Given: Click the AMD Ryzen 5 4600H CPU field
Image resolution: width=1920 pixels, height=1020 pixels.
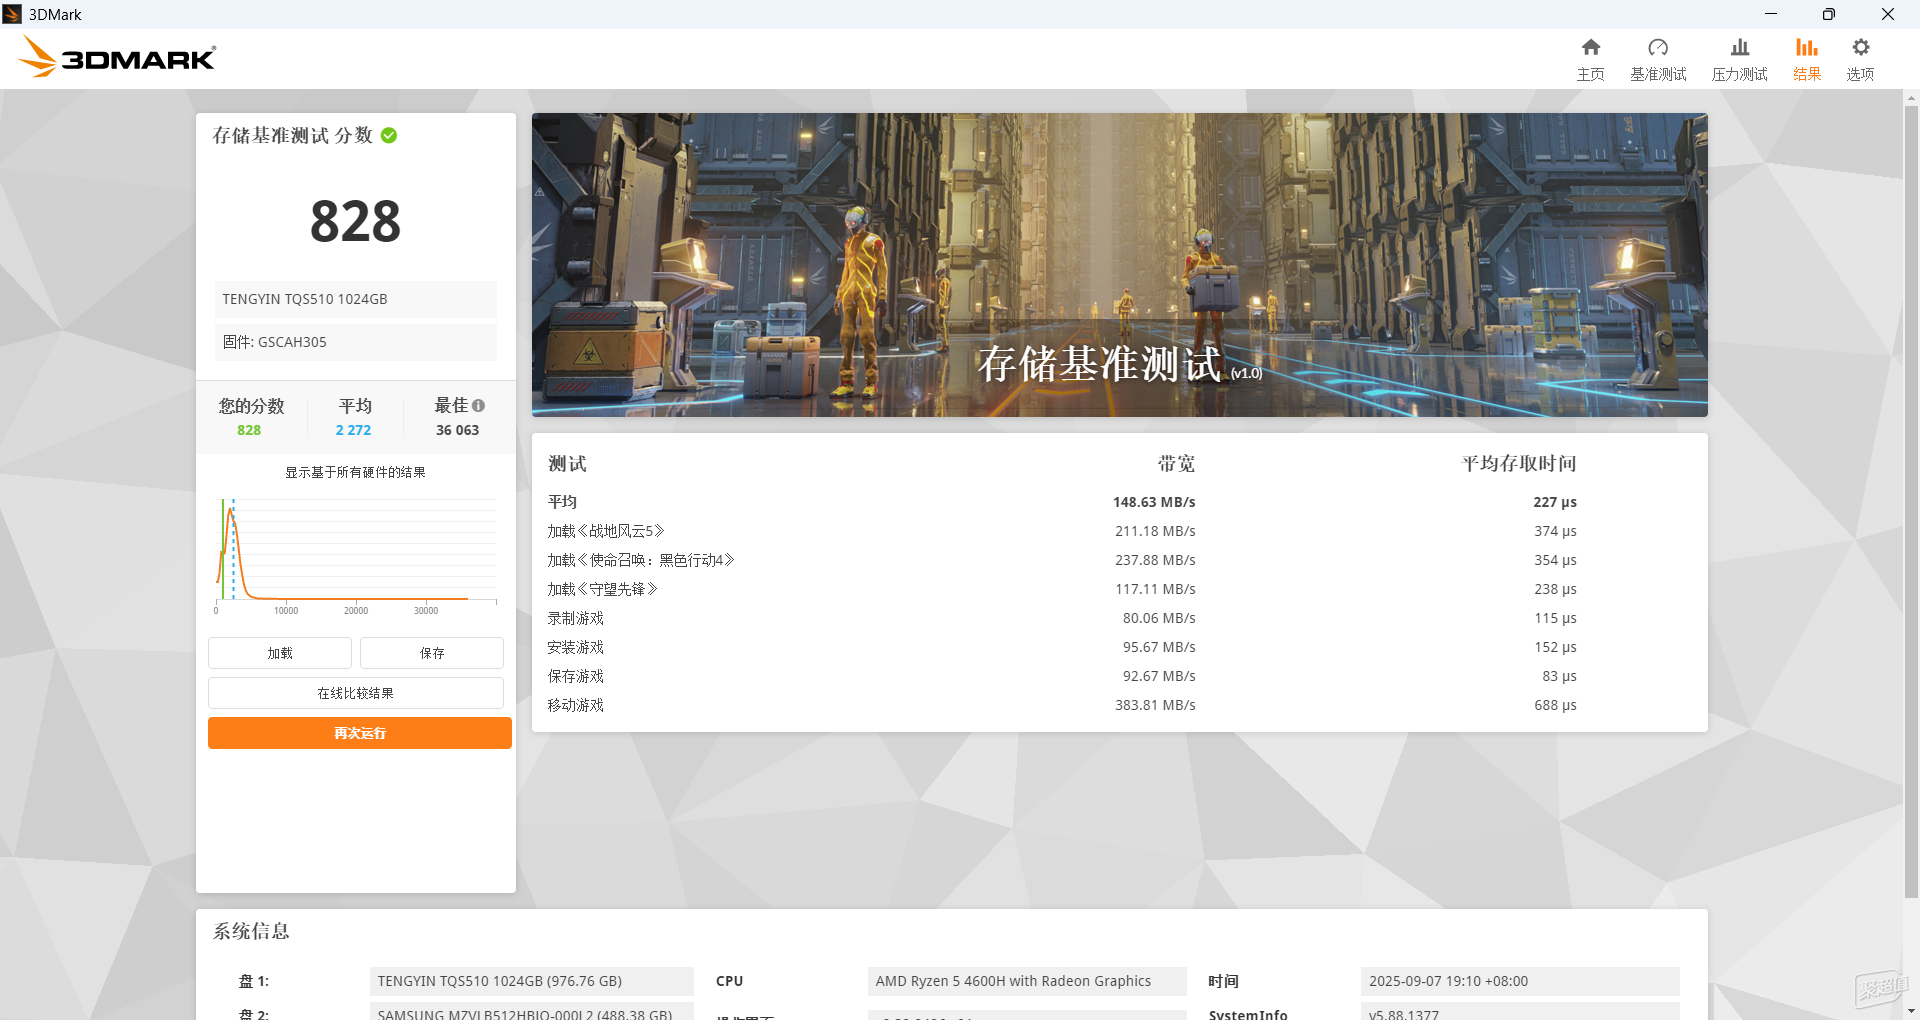Looking at the screenshot, I should point(1026,981).
